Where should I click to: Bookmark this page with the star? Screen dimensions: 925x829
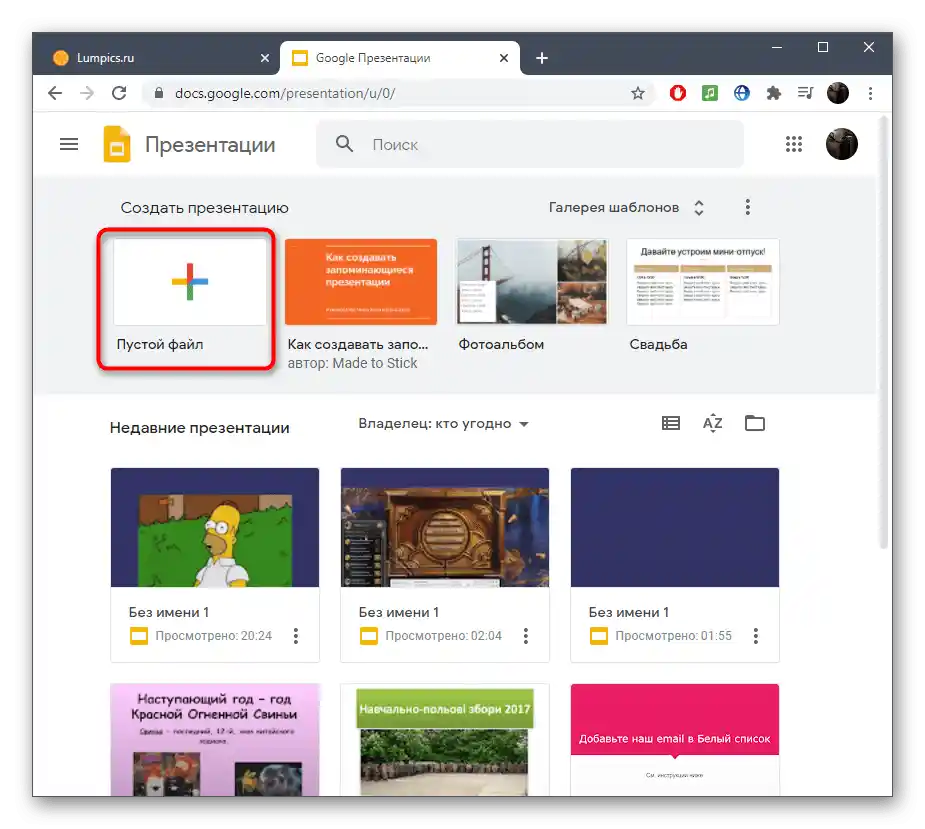pyautogui.click(x=638, y=93)
